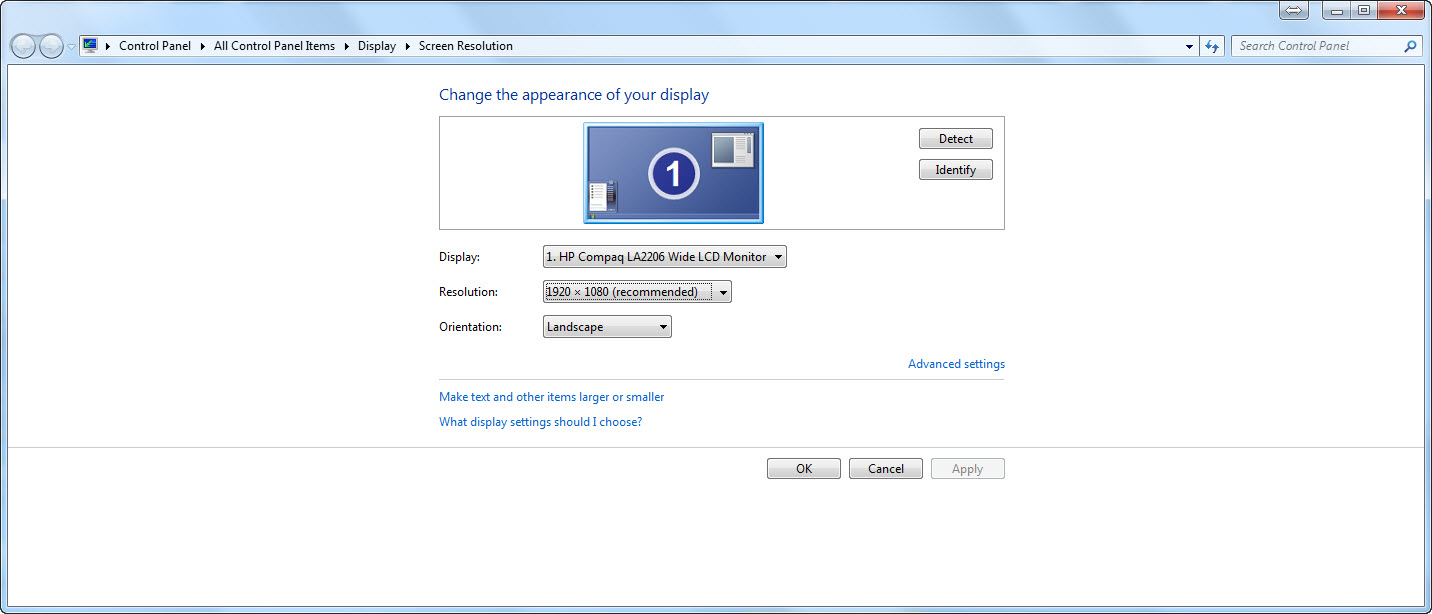Viewport: 1432px width, 614px height.
Task: Click the Back navigation arrow
Action: point(23,46)
